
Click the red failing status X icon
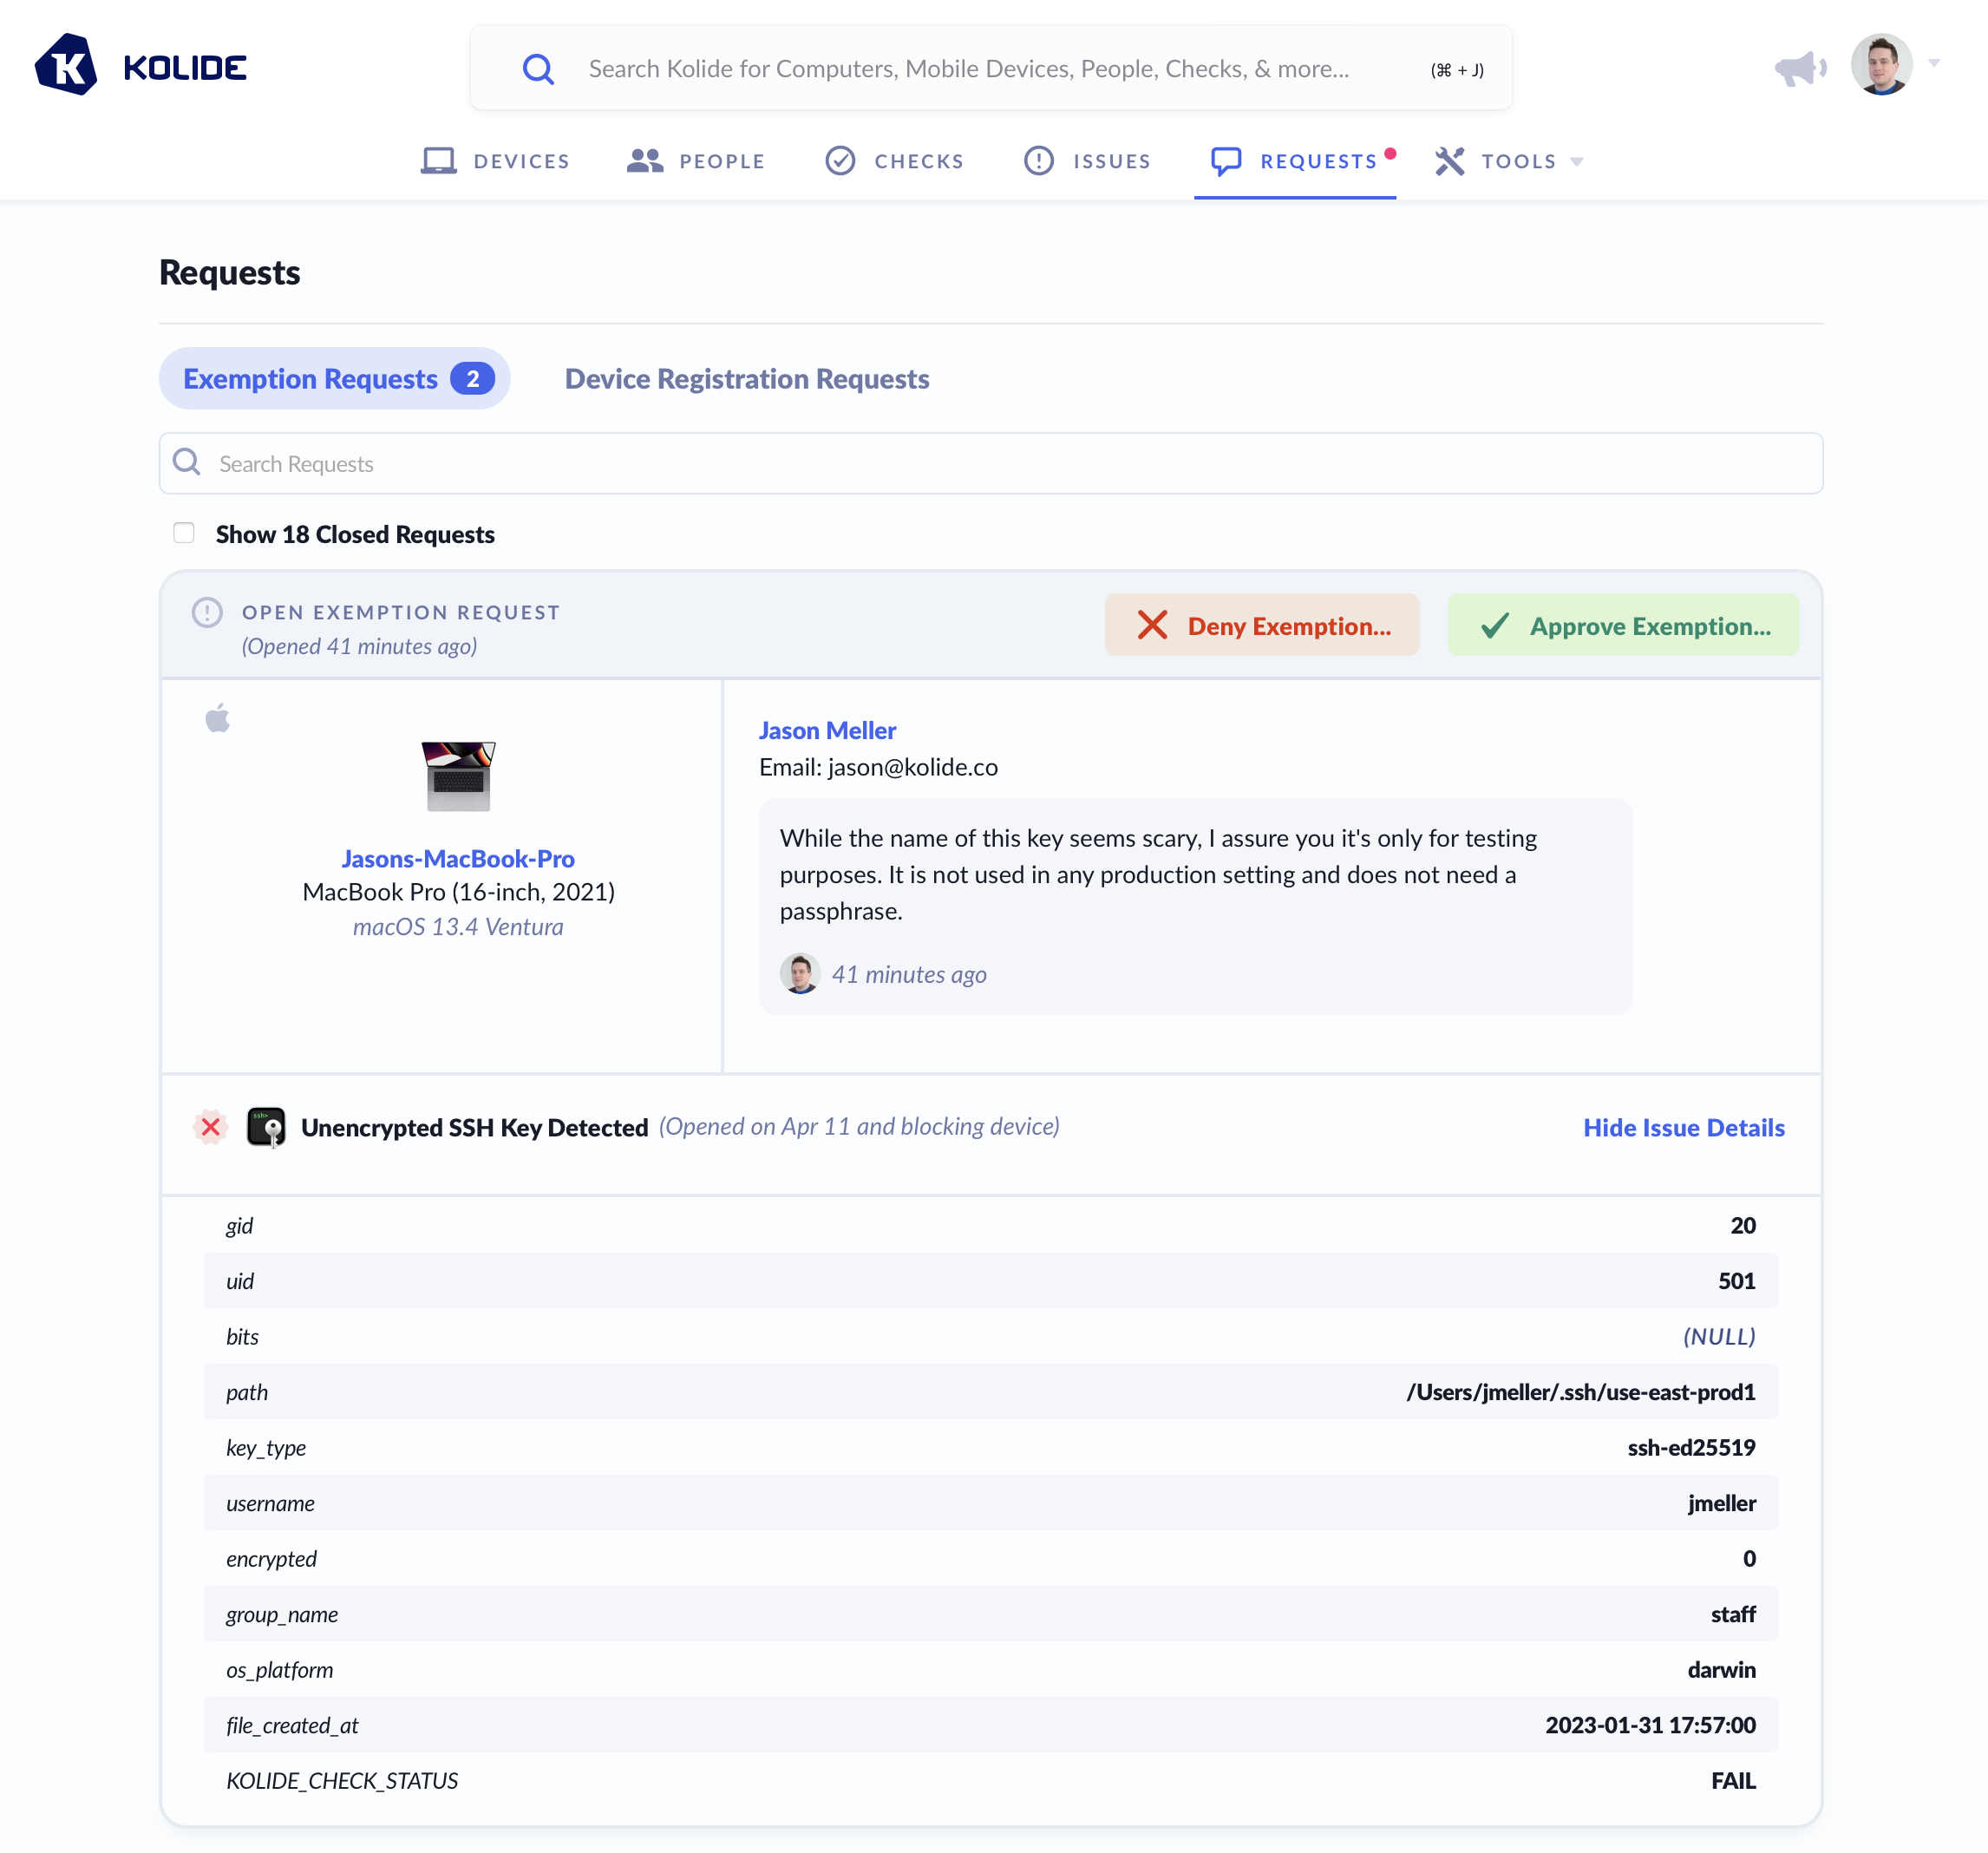point(211,1127)
